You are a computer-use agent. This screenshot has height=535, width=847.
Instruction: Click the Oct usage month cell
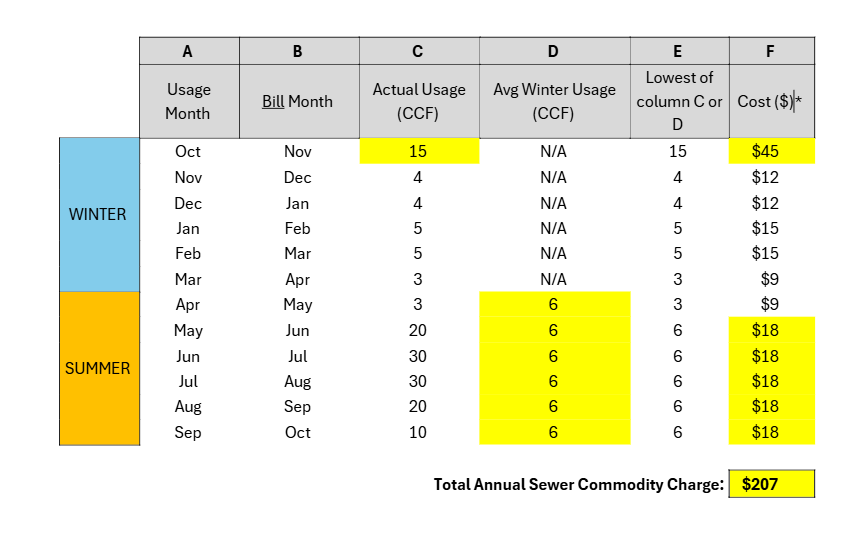(x=188, y=151)
